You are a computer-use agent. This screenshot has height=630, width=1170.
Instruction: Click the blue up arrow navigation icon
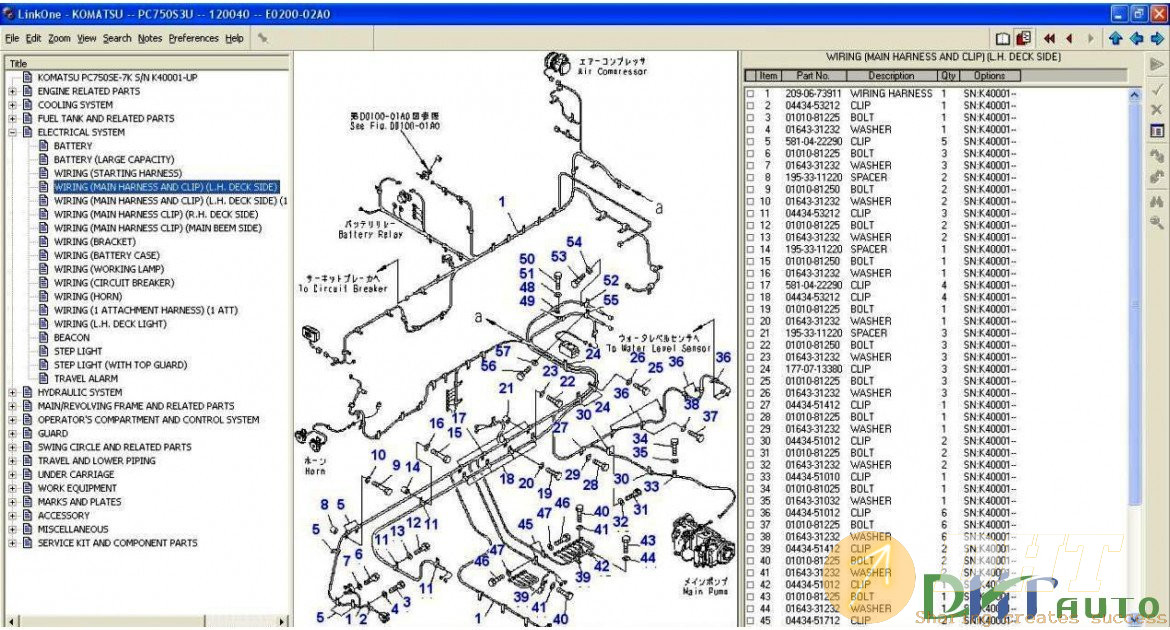1115,39
